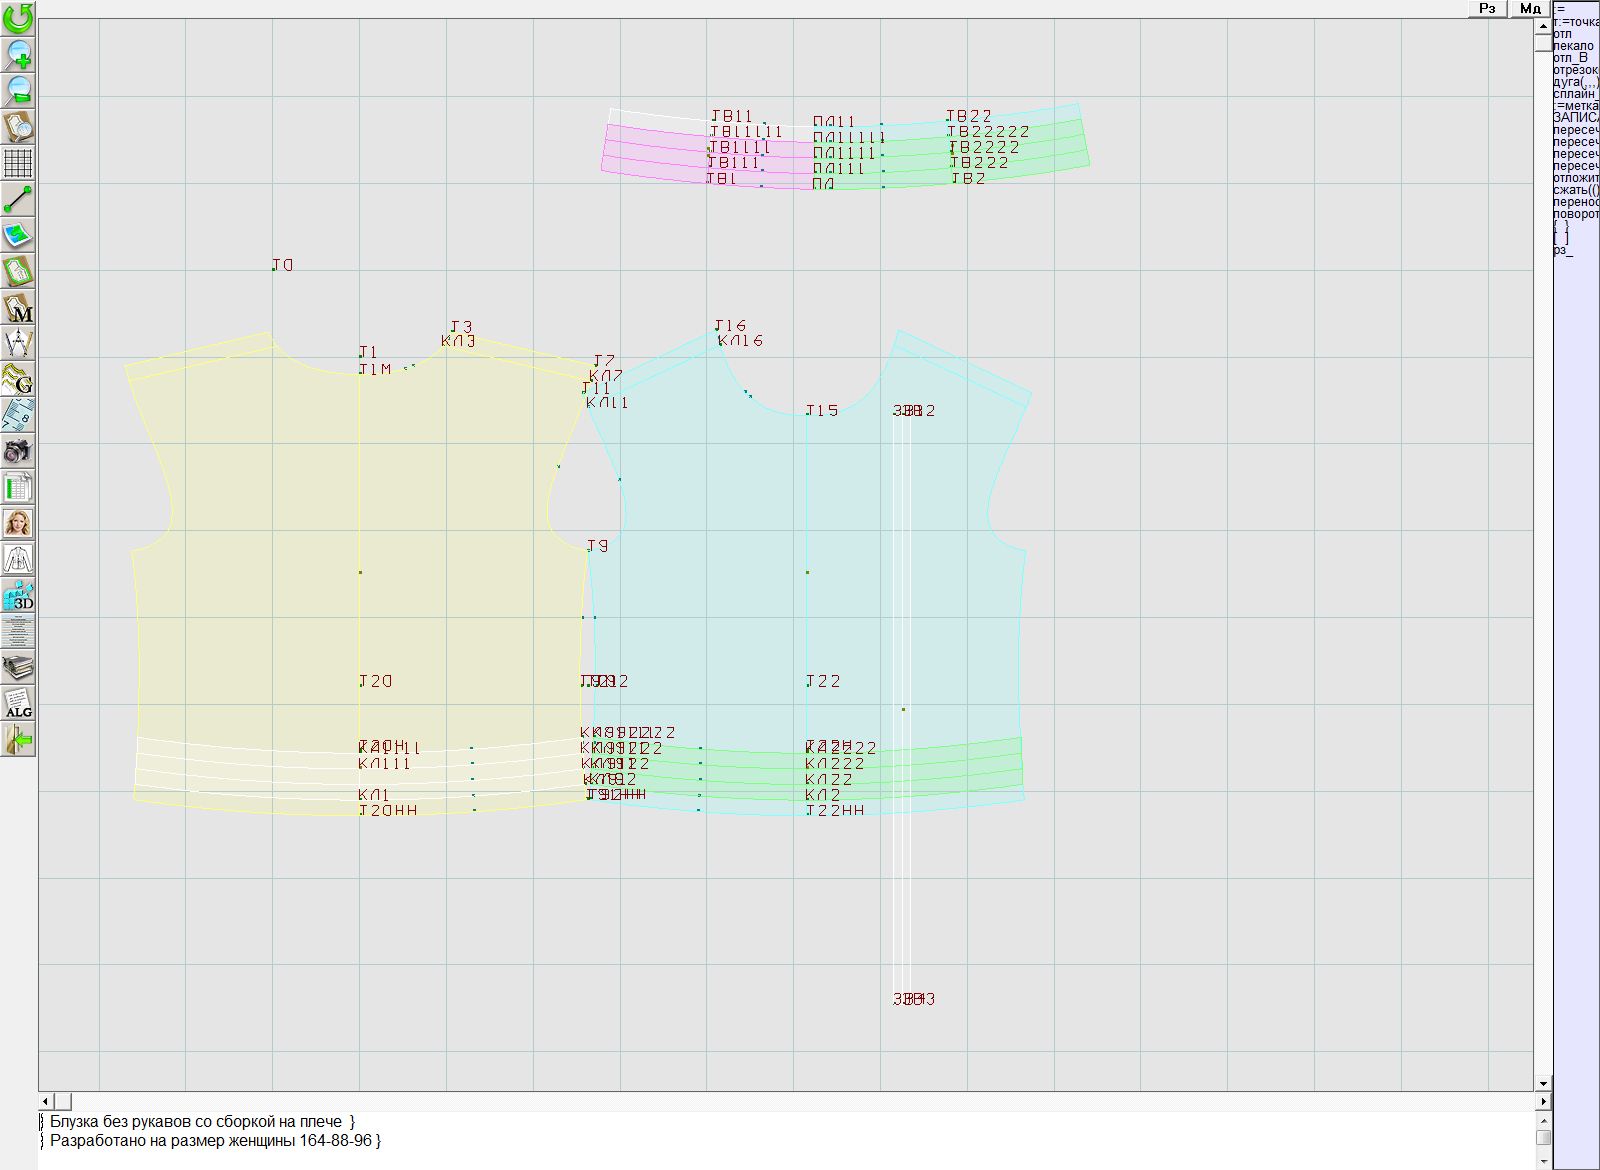Click the blouse description text line
1600x1170 pixels.
pos(200,1122)
